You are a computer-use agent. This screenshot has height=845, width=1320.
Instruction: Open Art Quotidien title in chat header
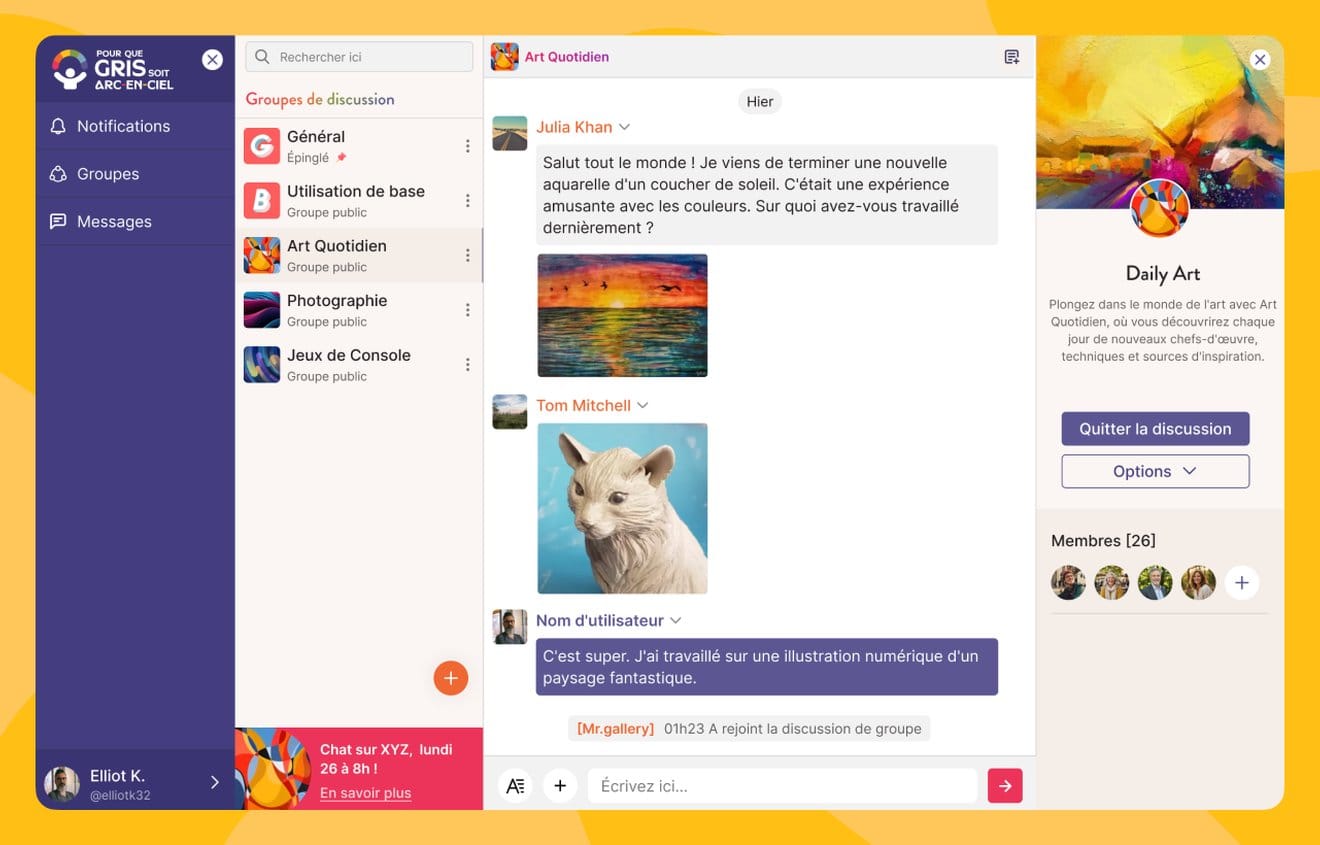point(566,57)
